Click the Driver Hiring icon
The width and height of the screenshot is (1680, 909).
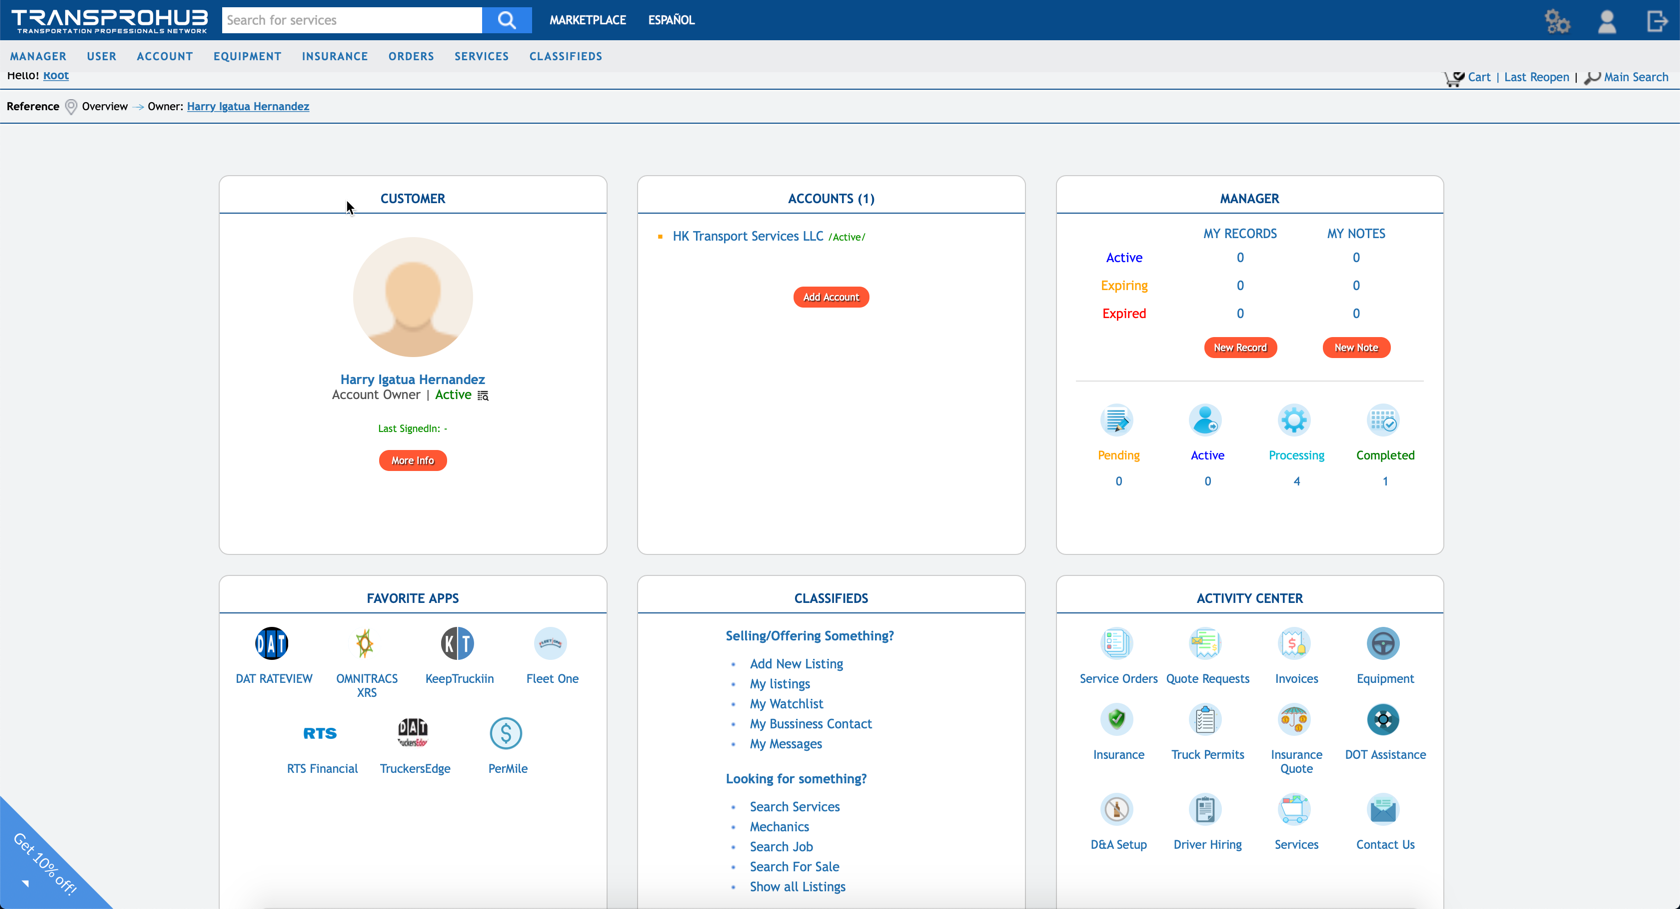click(1205, 810)
